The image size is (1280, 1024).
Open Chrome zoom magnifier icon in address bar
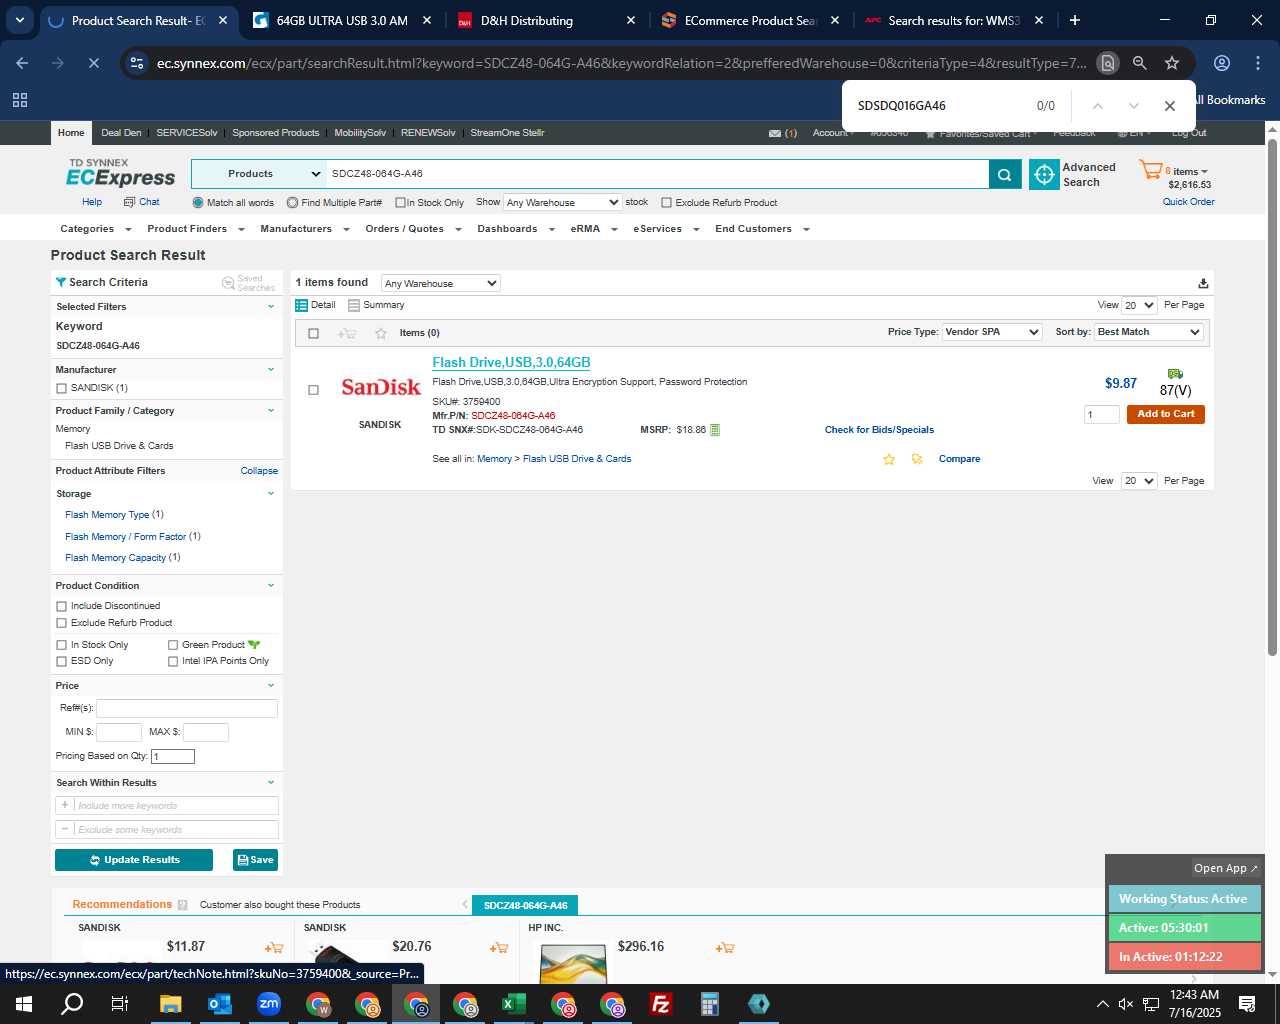tap(1139, 63)
